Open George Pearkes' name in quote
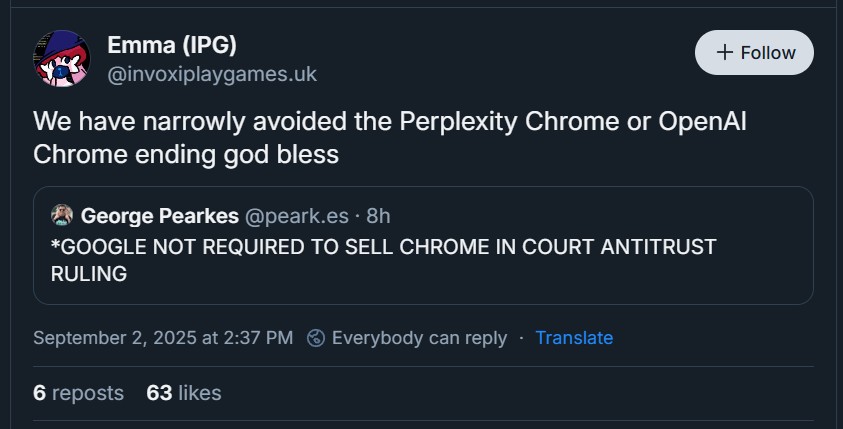The height and width of the screenshot is (429, 843). click(x=159, y=215)
